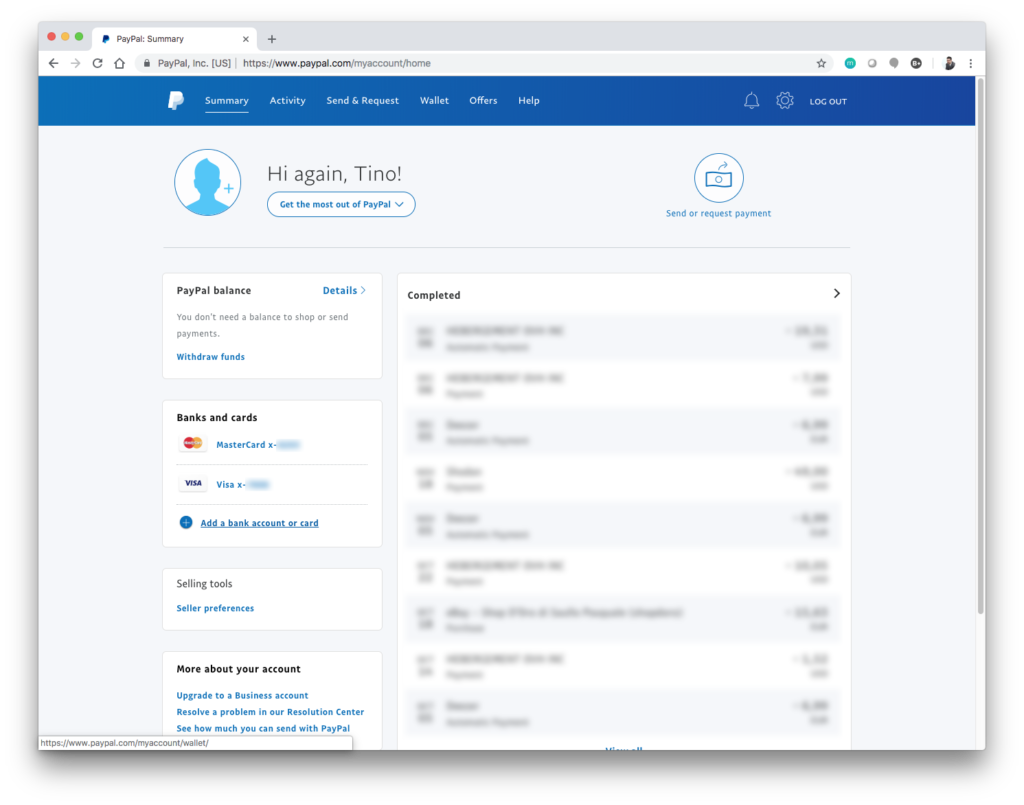The height and width of the screenshot is (805, 1024).
Task: Click the profile photo avatar
Action: tap(207, 183)
